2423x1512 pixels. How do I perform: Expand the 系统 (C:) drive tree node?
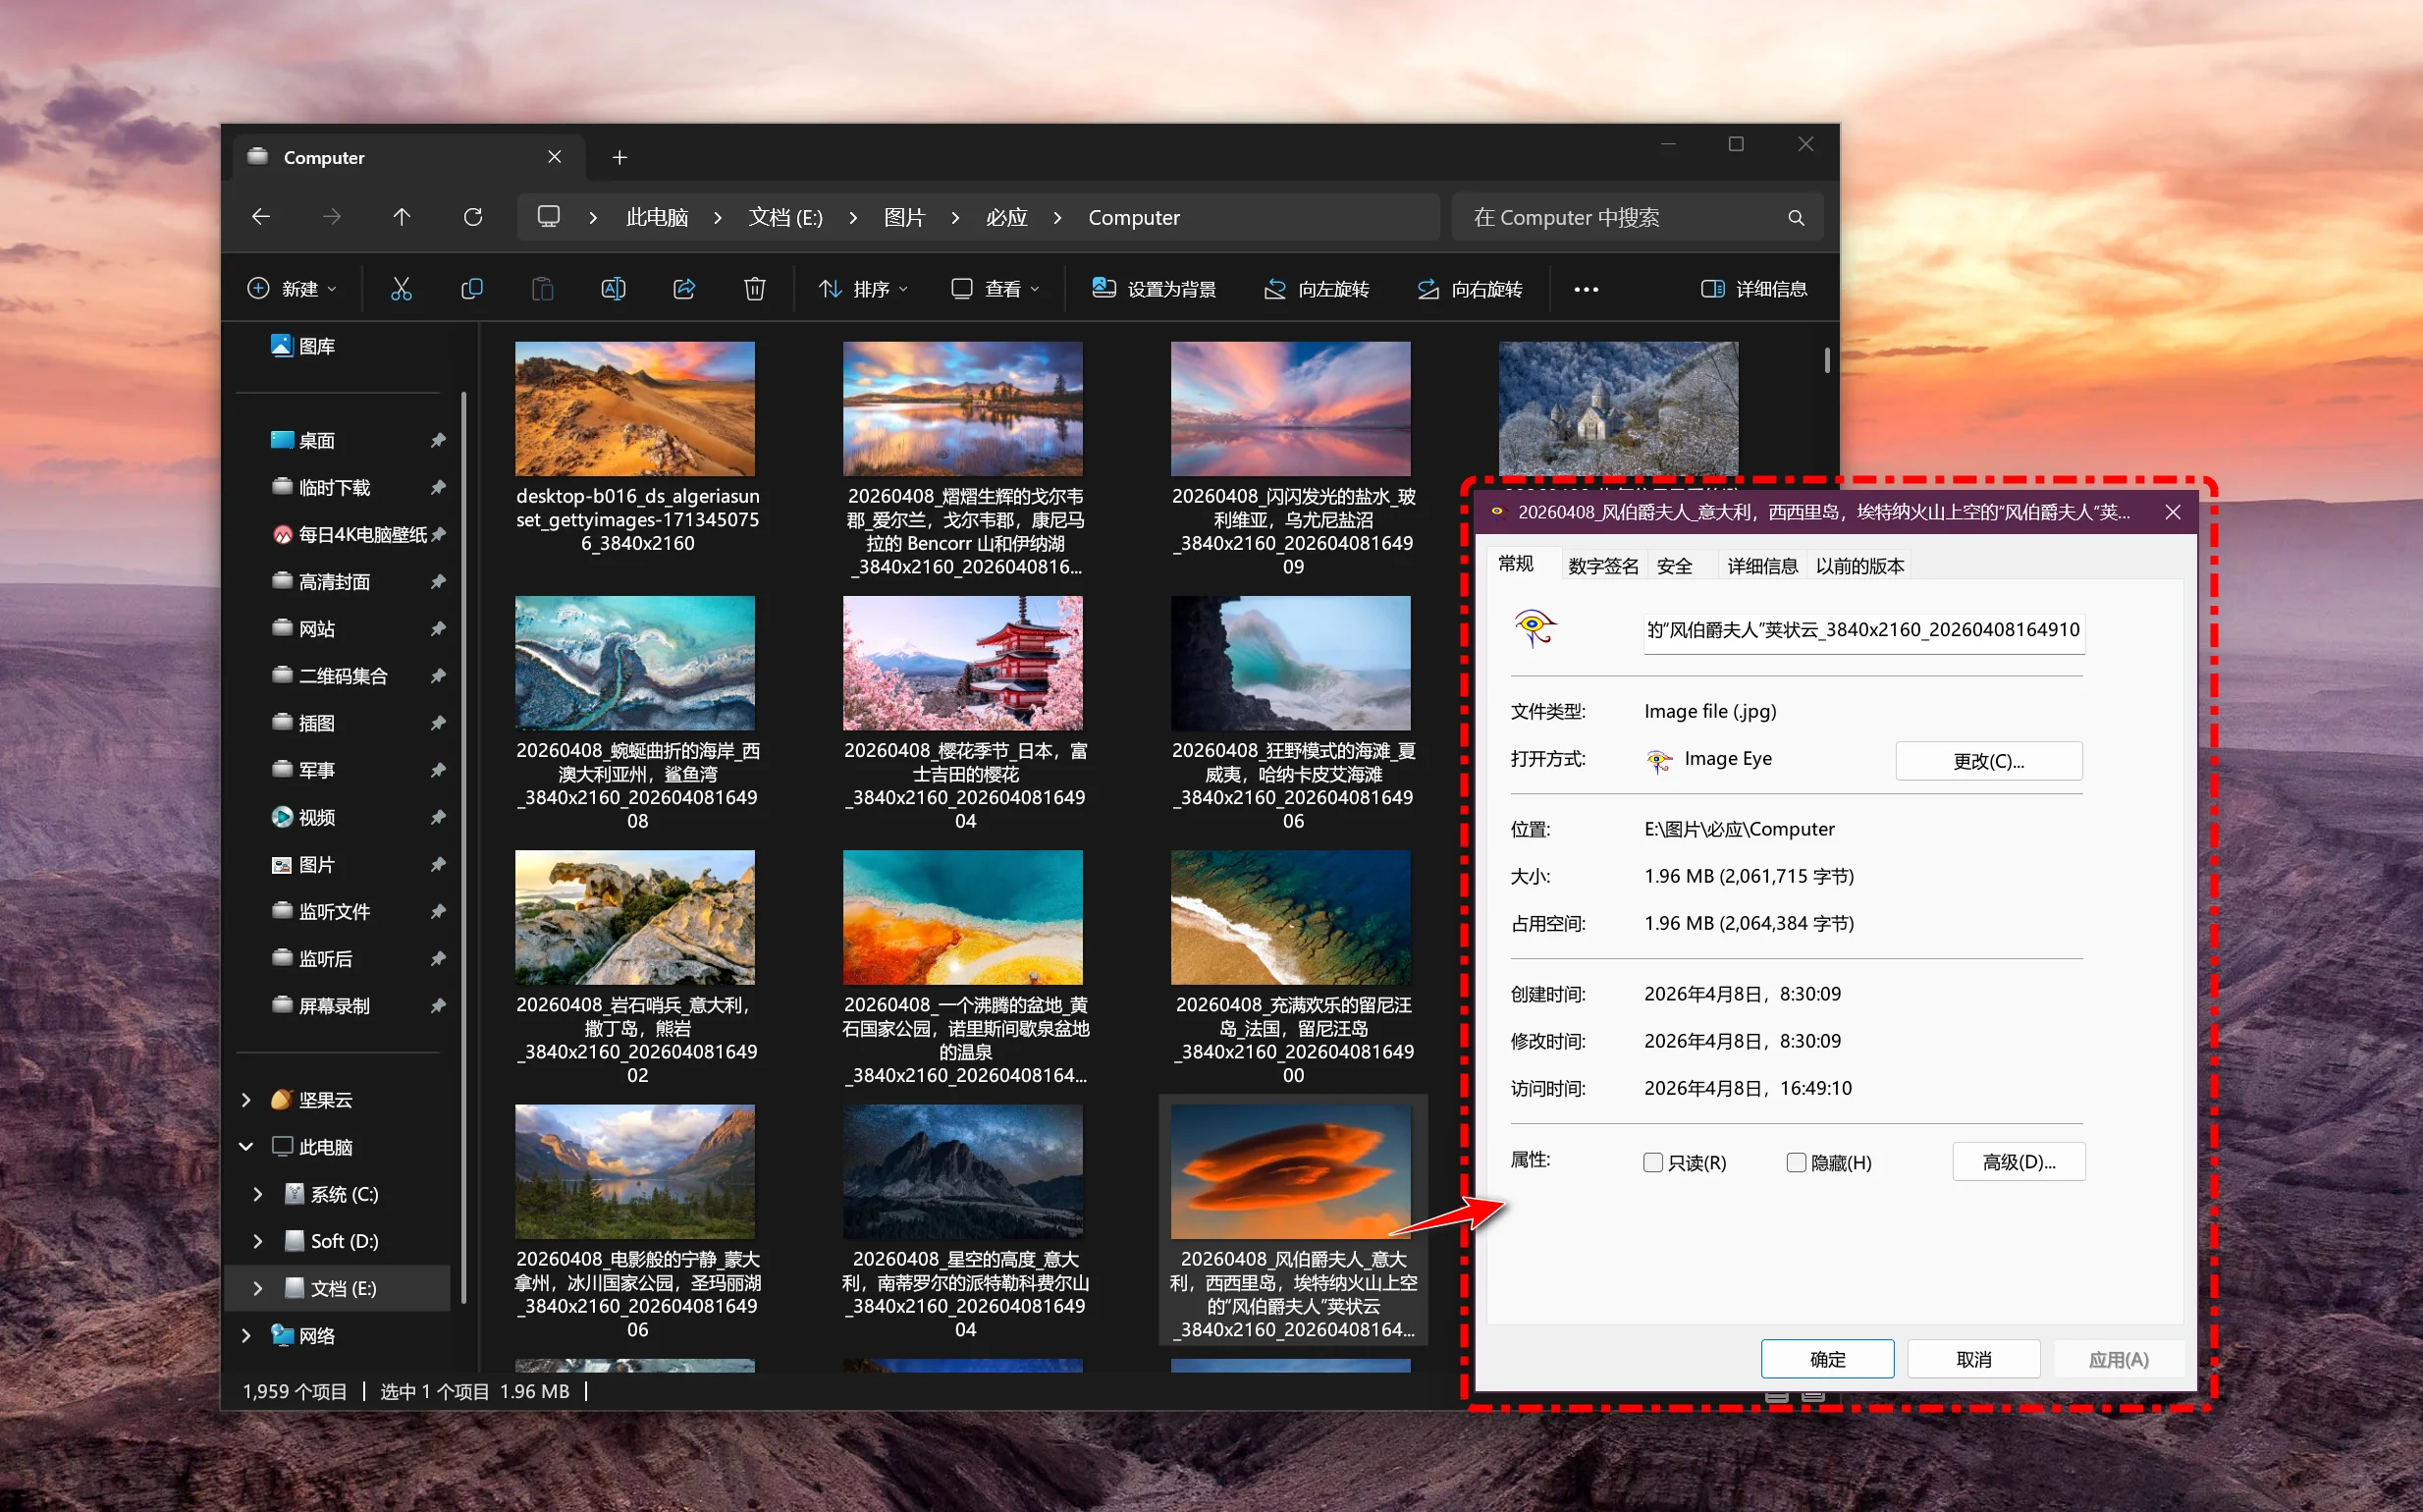coord(258,1194)
